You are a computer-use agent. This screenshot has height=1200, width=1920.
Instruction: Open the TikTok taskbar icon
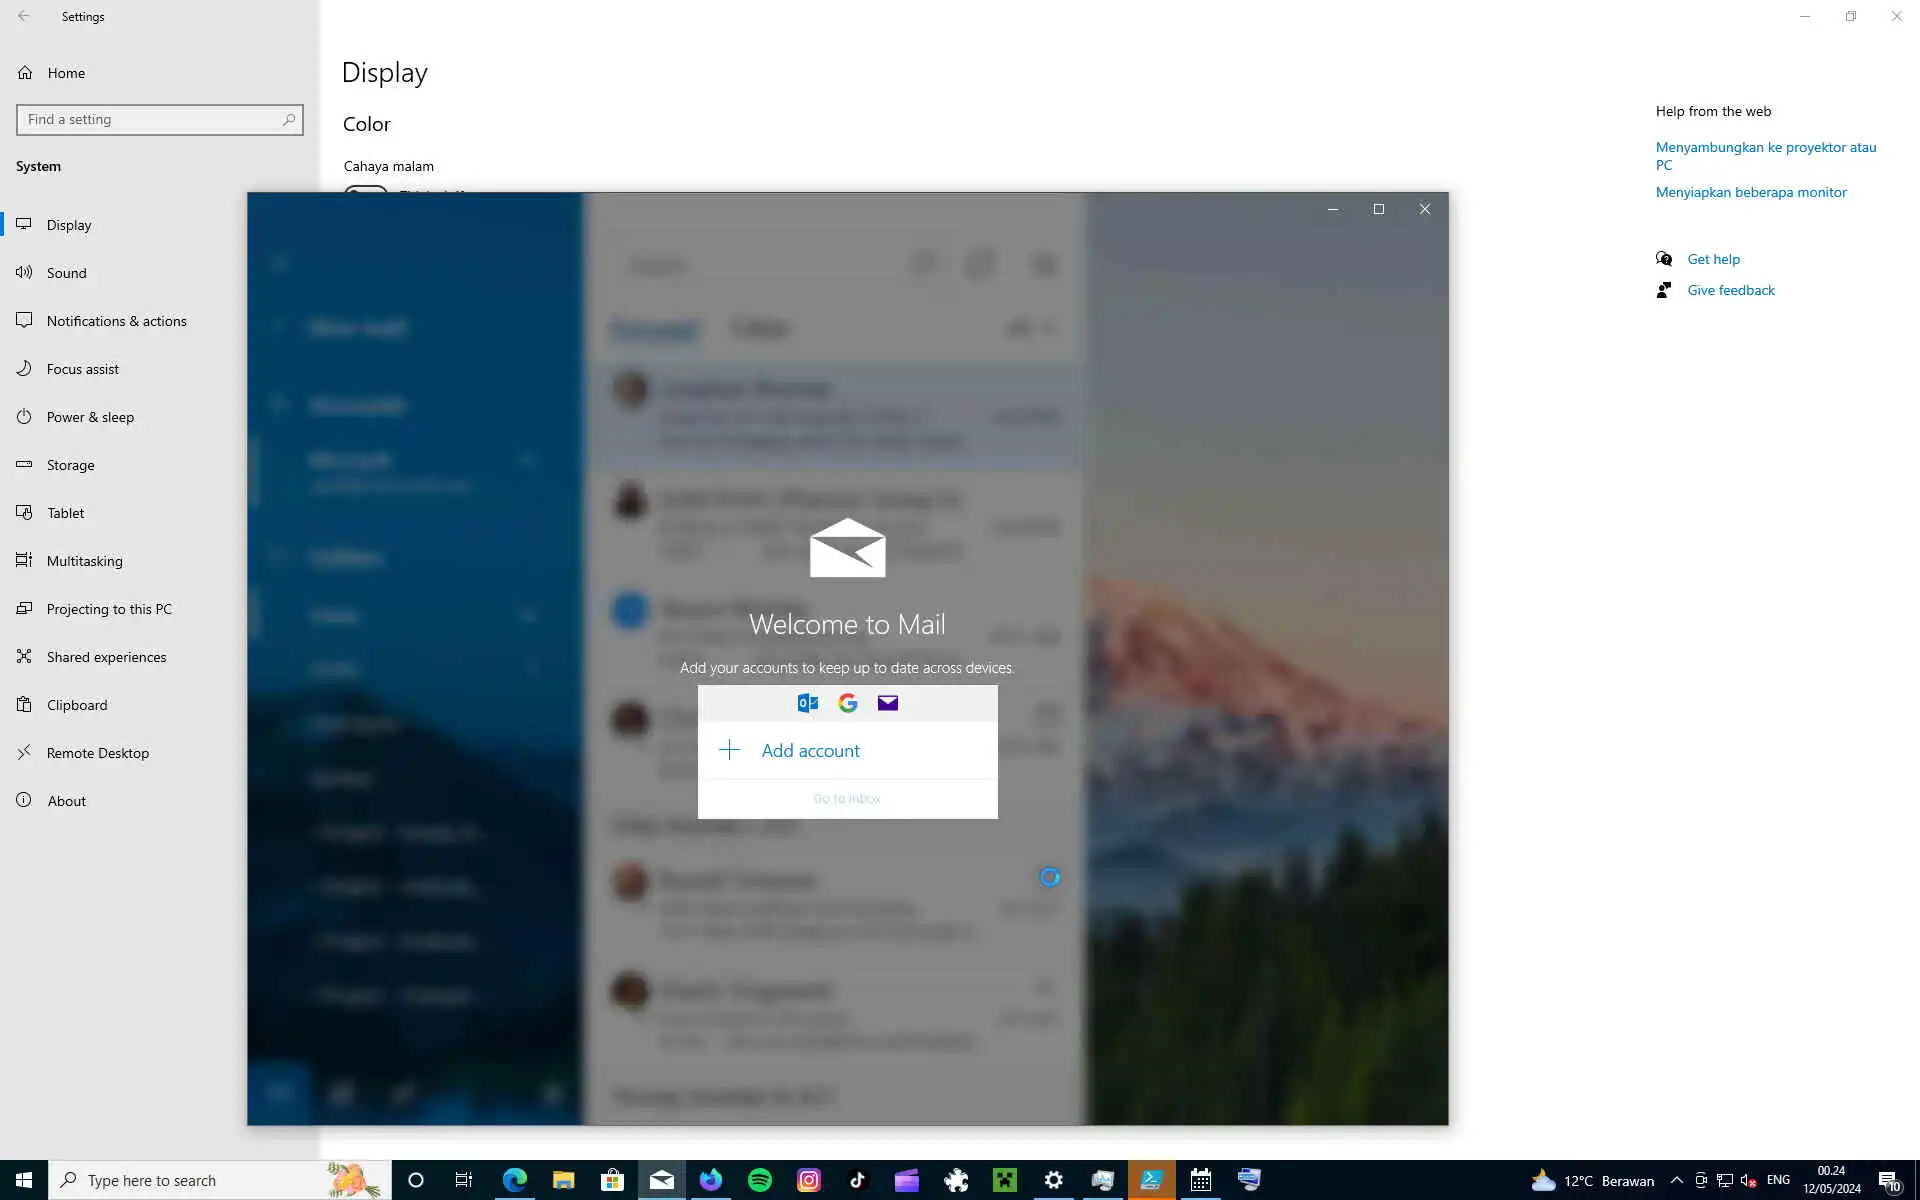pyautogui.click(x=857, y=1180)
